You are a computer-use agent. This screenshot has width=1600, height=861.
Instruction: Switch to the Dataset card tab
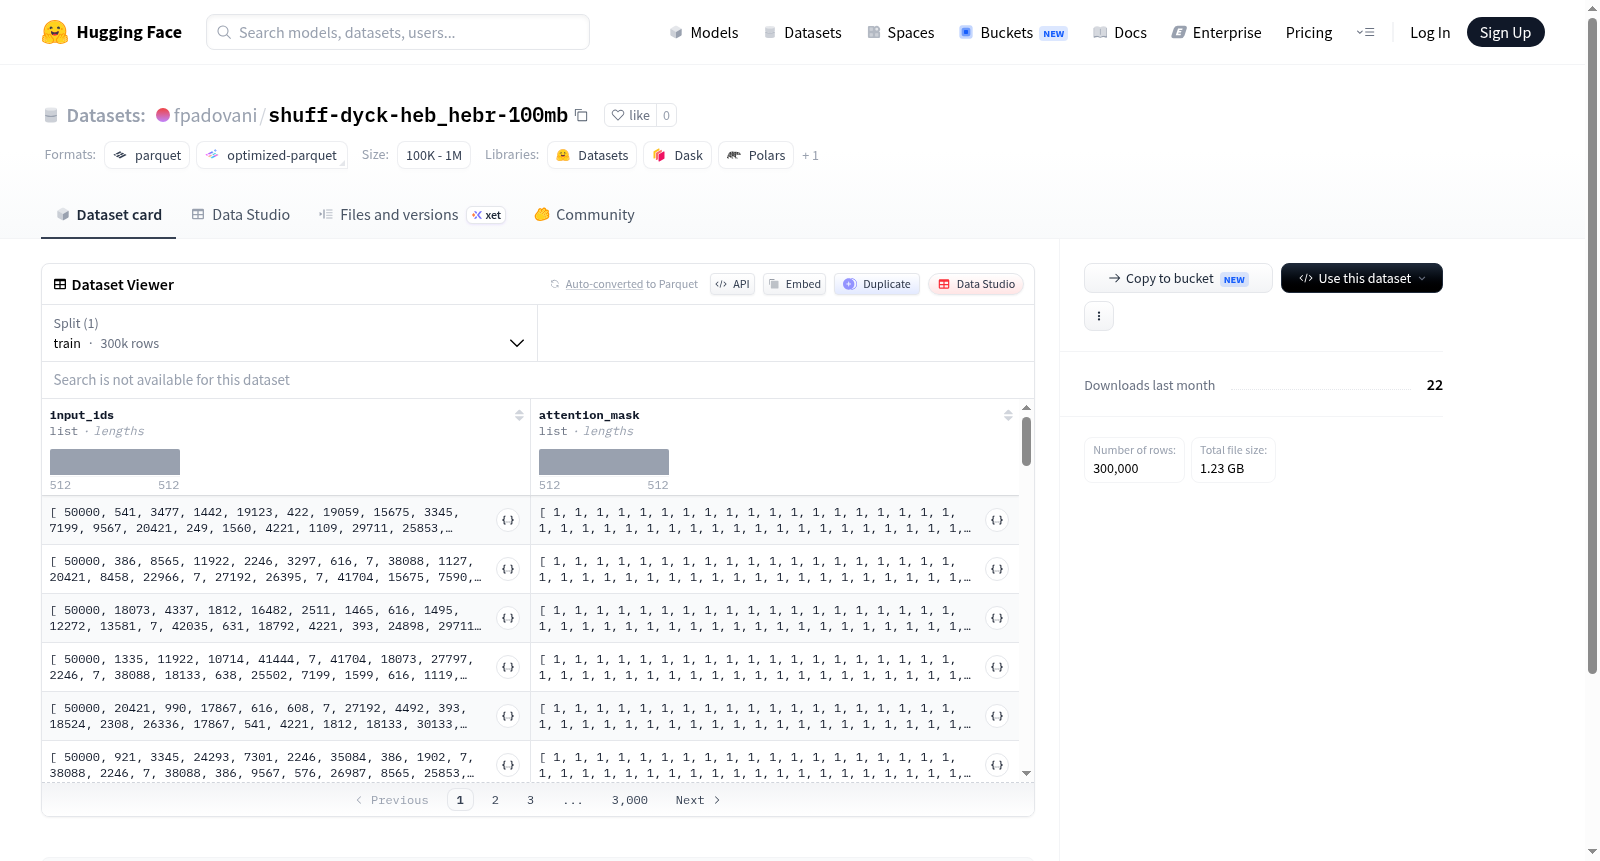tap(109, 215)
